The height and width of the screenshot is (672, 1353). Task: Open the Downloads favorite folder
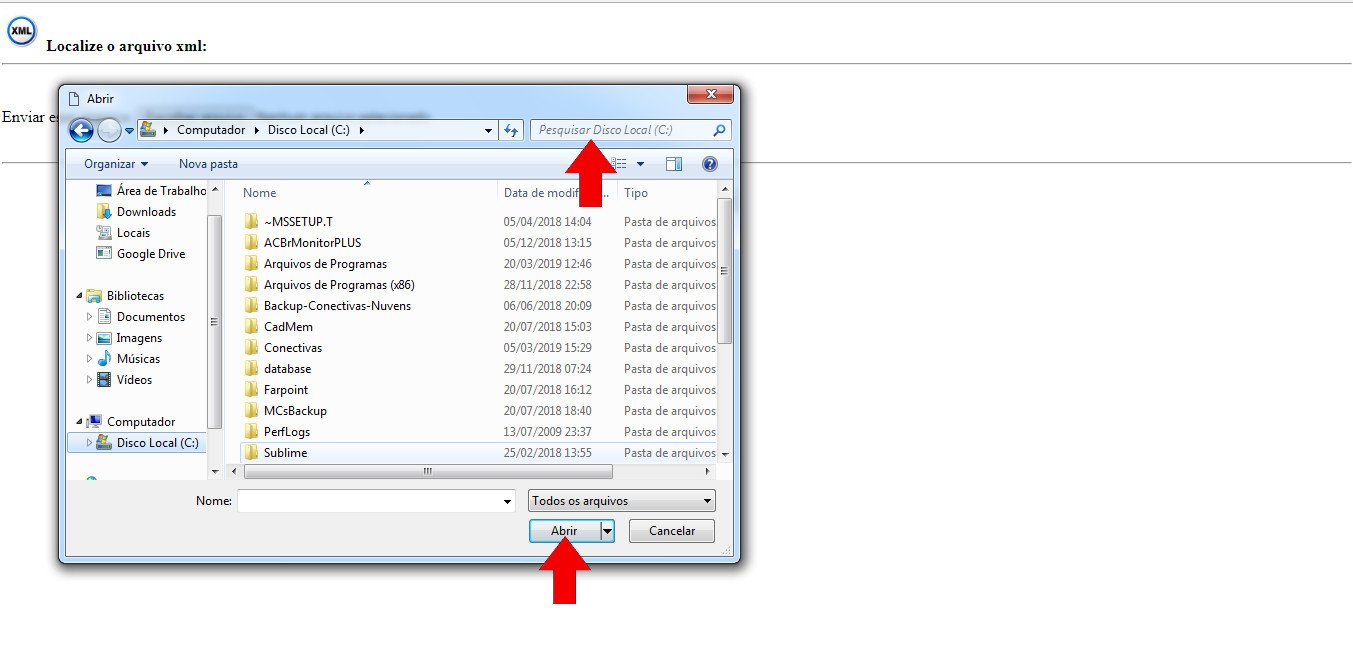coord(146,212)
